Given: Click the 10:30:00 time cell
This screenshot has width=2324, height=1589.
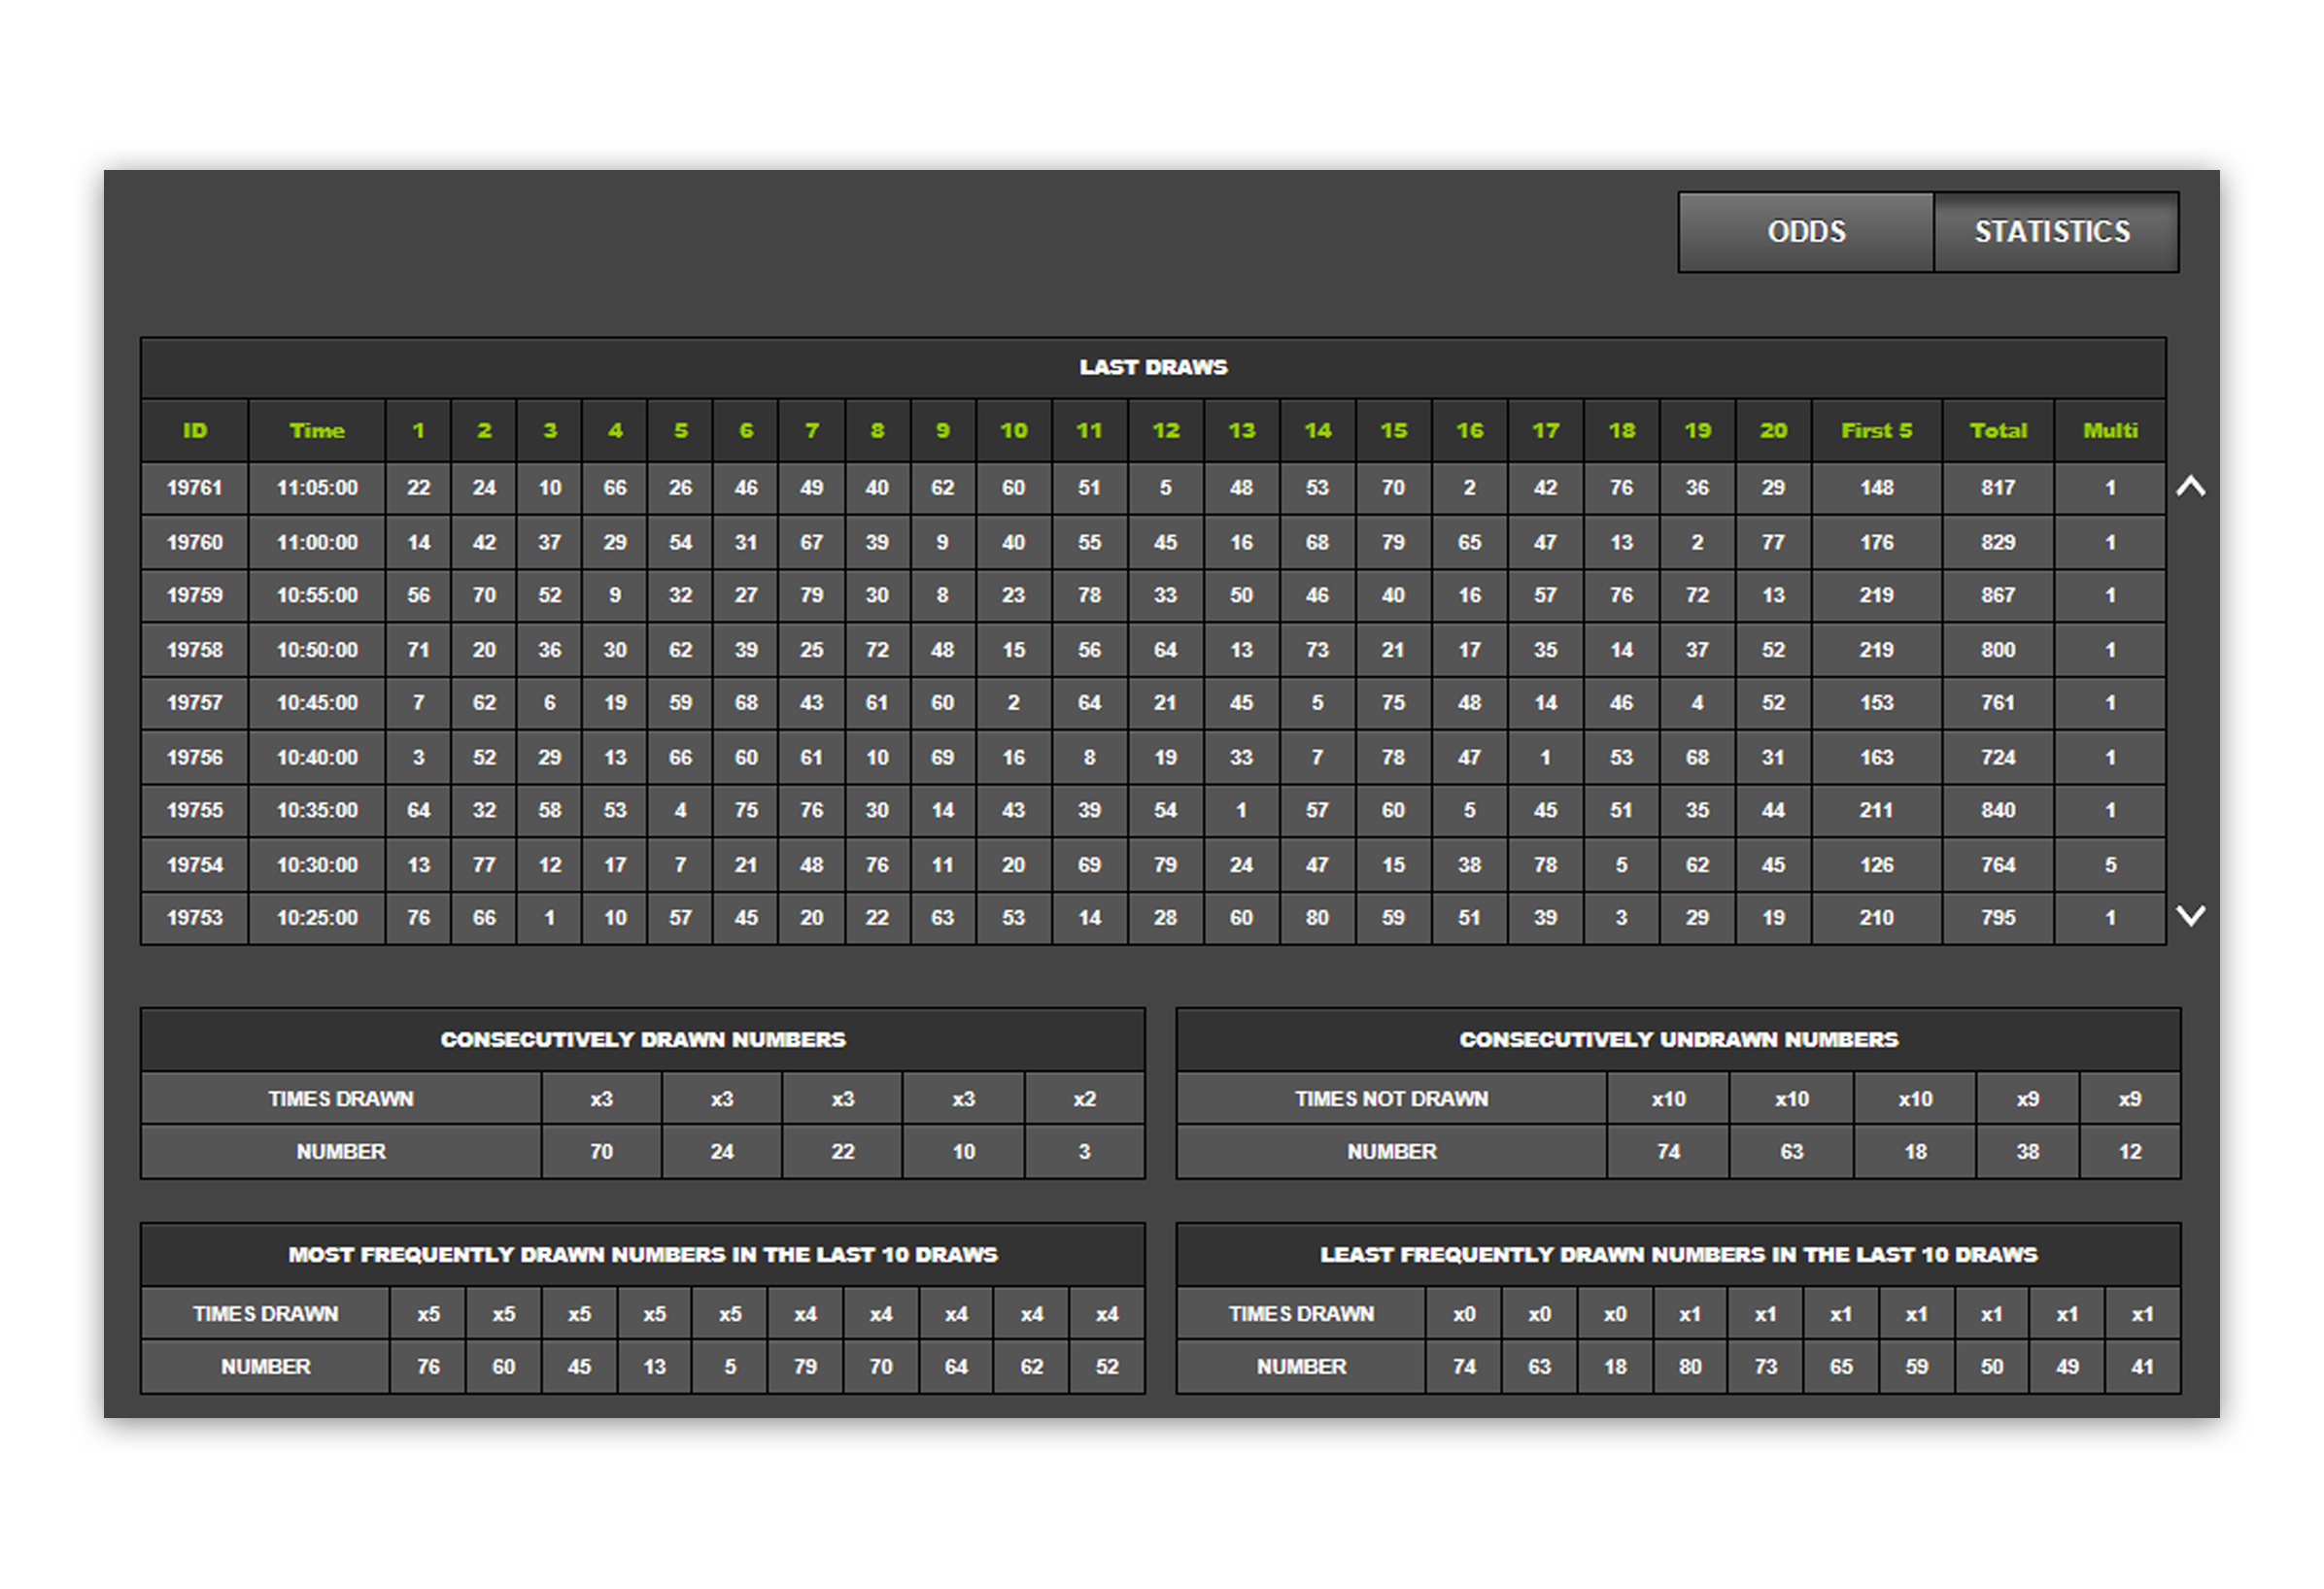Looking at the screenshot, I should [x=317, y=865].
